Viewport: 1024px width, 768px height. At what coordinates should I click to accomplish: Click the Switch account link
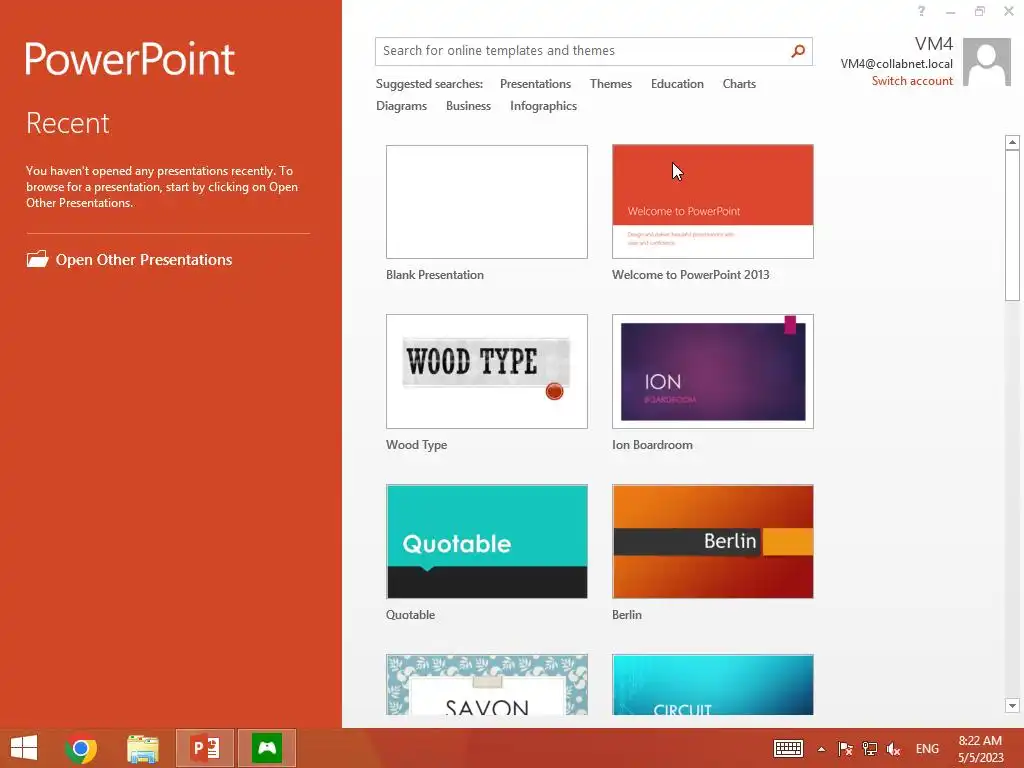tap(912, 81)
